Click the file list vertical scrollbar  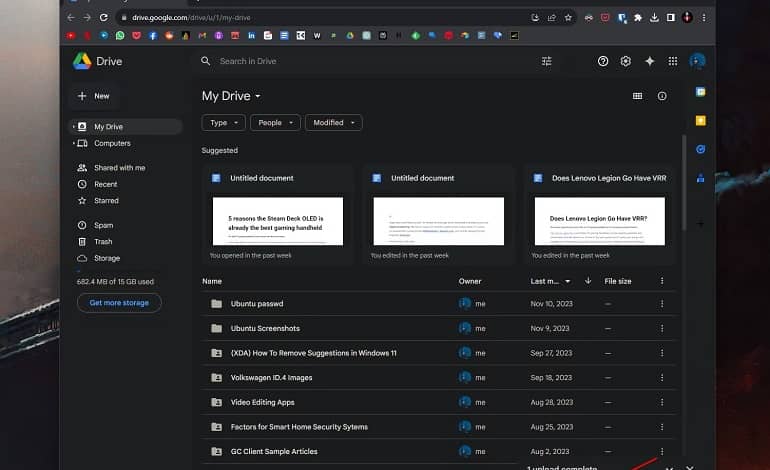[x=684, y=182]
